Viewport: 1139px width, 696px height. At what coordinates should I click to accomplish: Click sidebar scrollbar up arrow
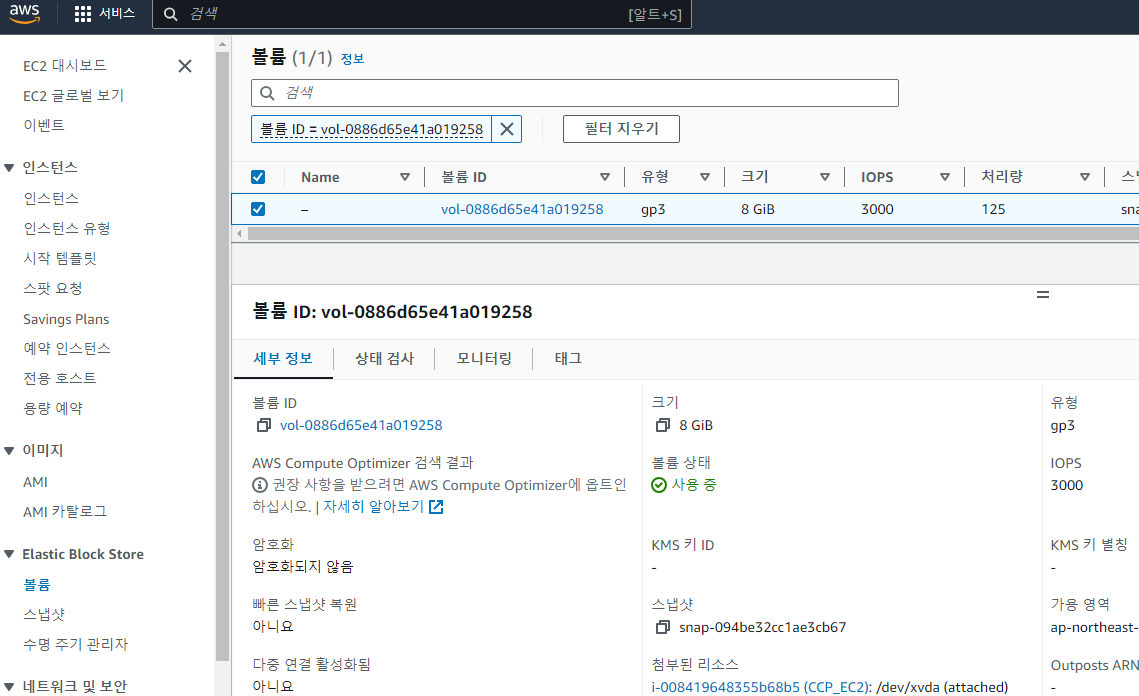tap(222, 44)
